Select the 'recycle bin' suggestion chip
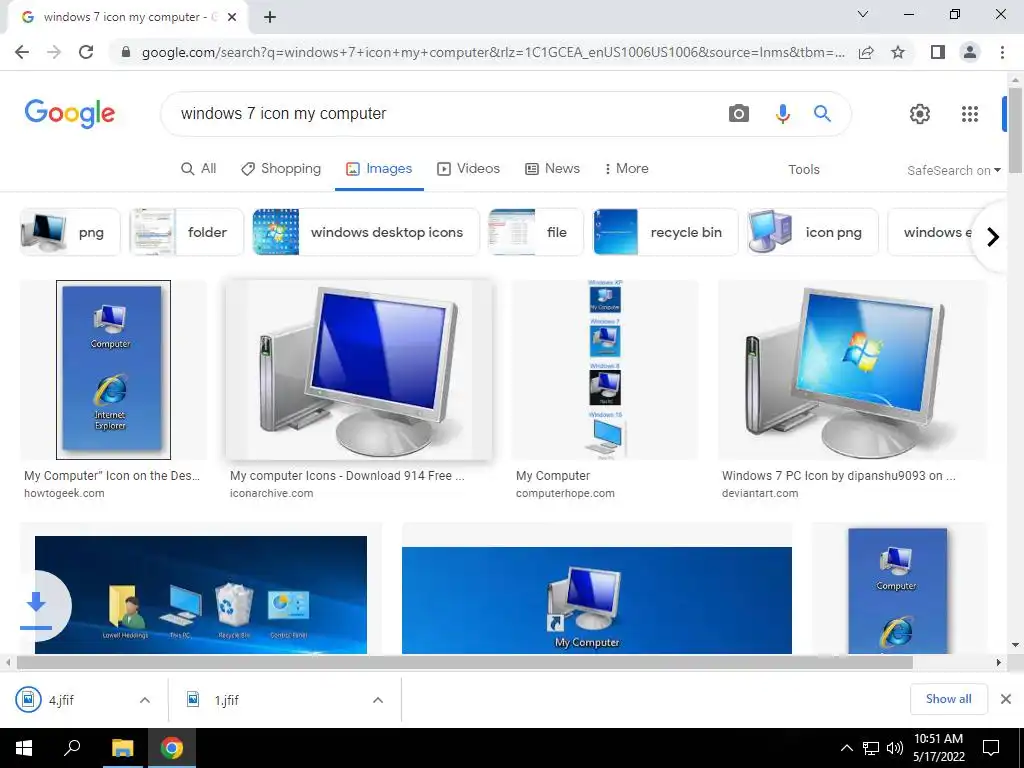The height and width of the screenshot is (768, 1024). tap(665, 232)
